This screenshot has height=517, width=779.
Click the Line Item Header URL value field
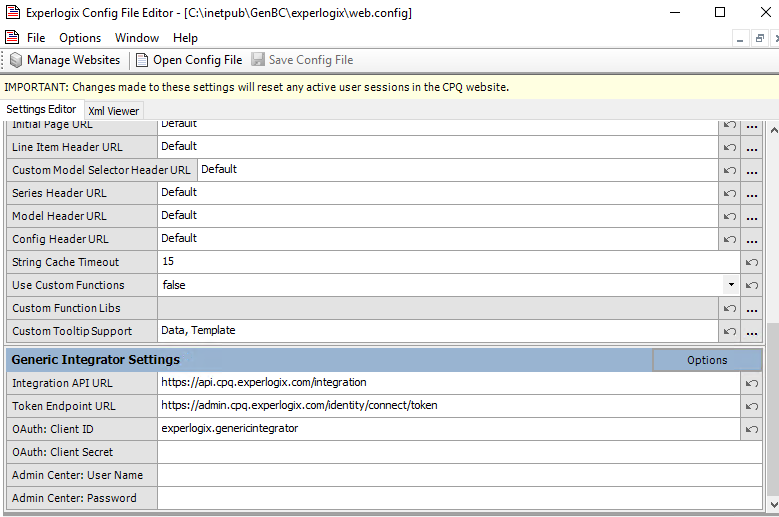click(438, 147)
